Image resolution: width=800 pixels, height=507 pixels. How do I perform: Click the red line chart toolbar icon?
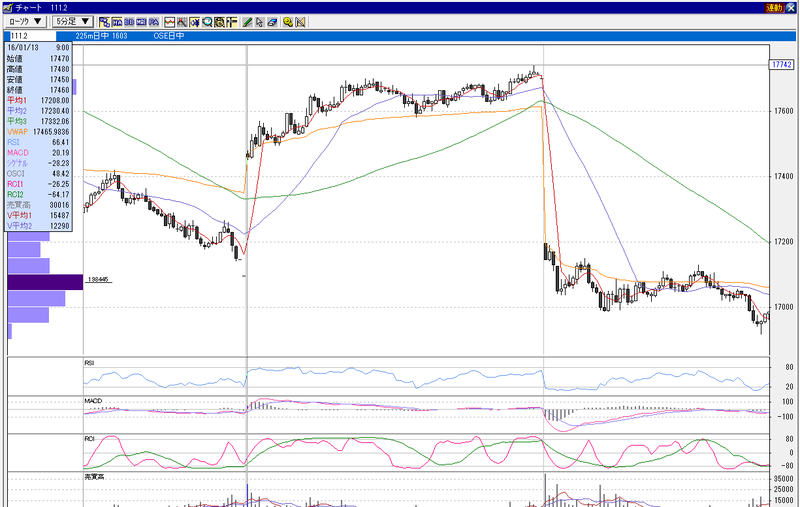[x=169, y=22]
